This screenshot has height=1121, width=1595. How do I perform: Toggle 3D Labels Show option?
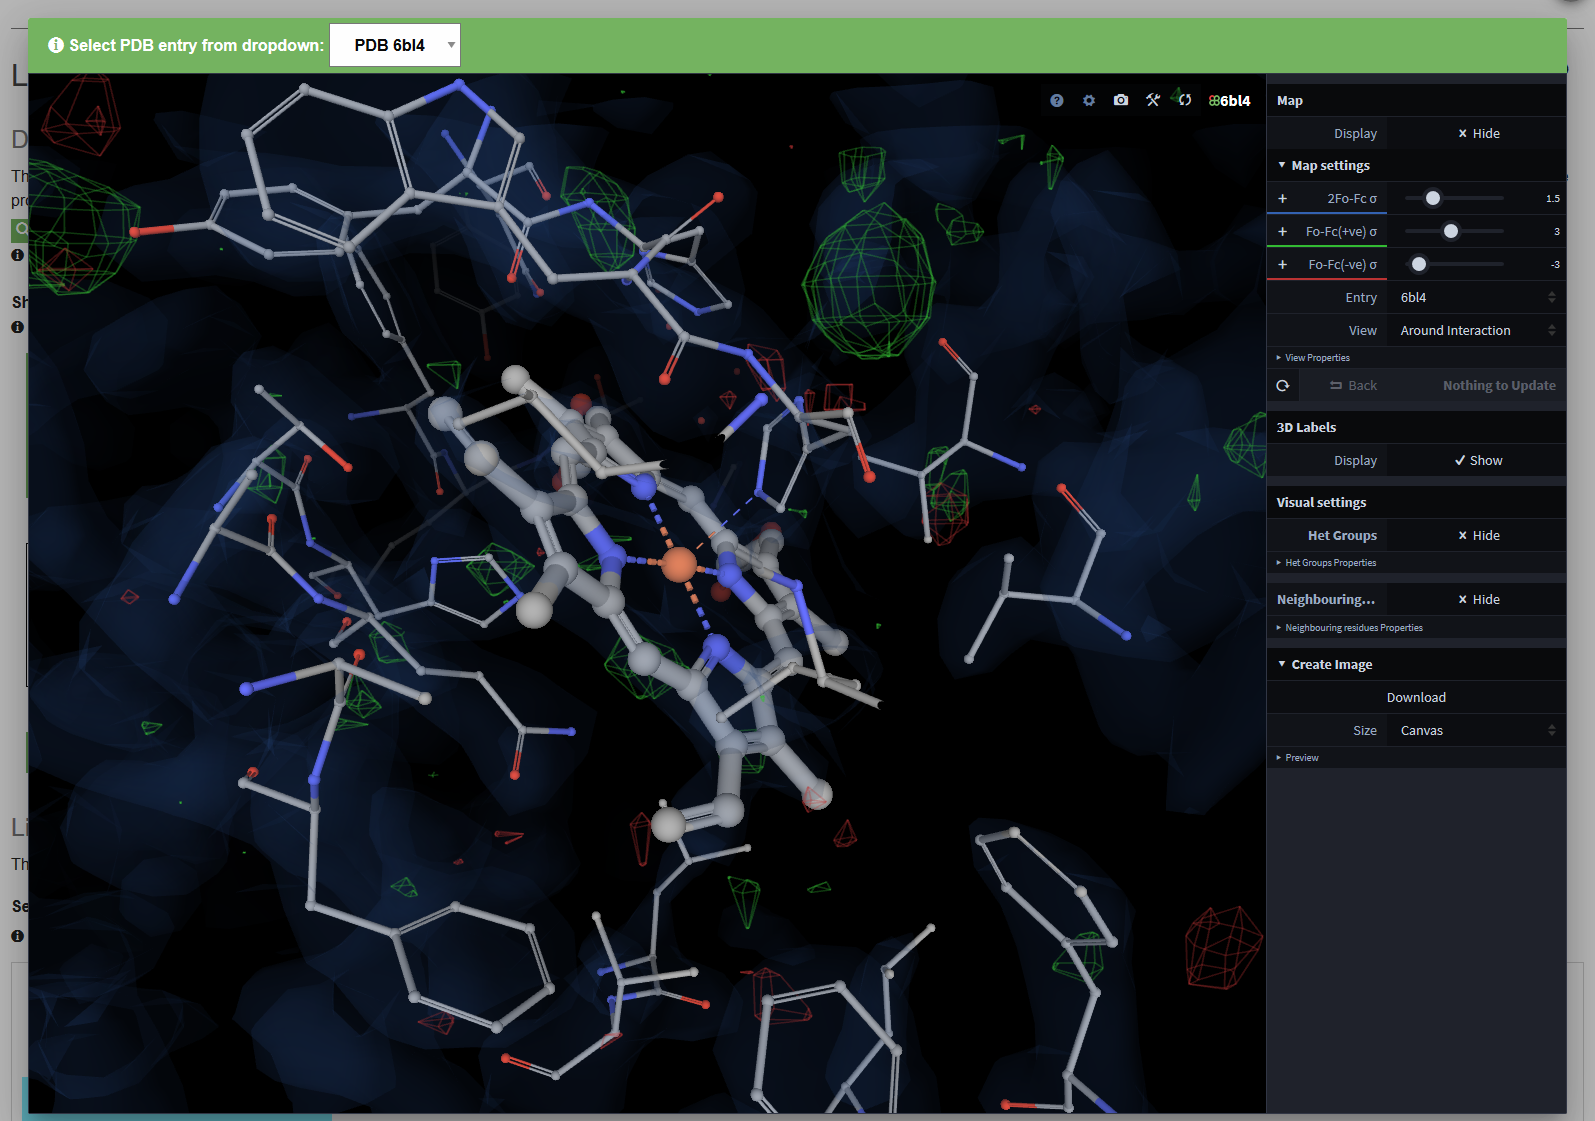click(x=1477, y=461)
